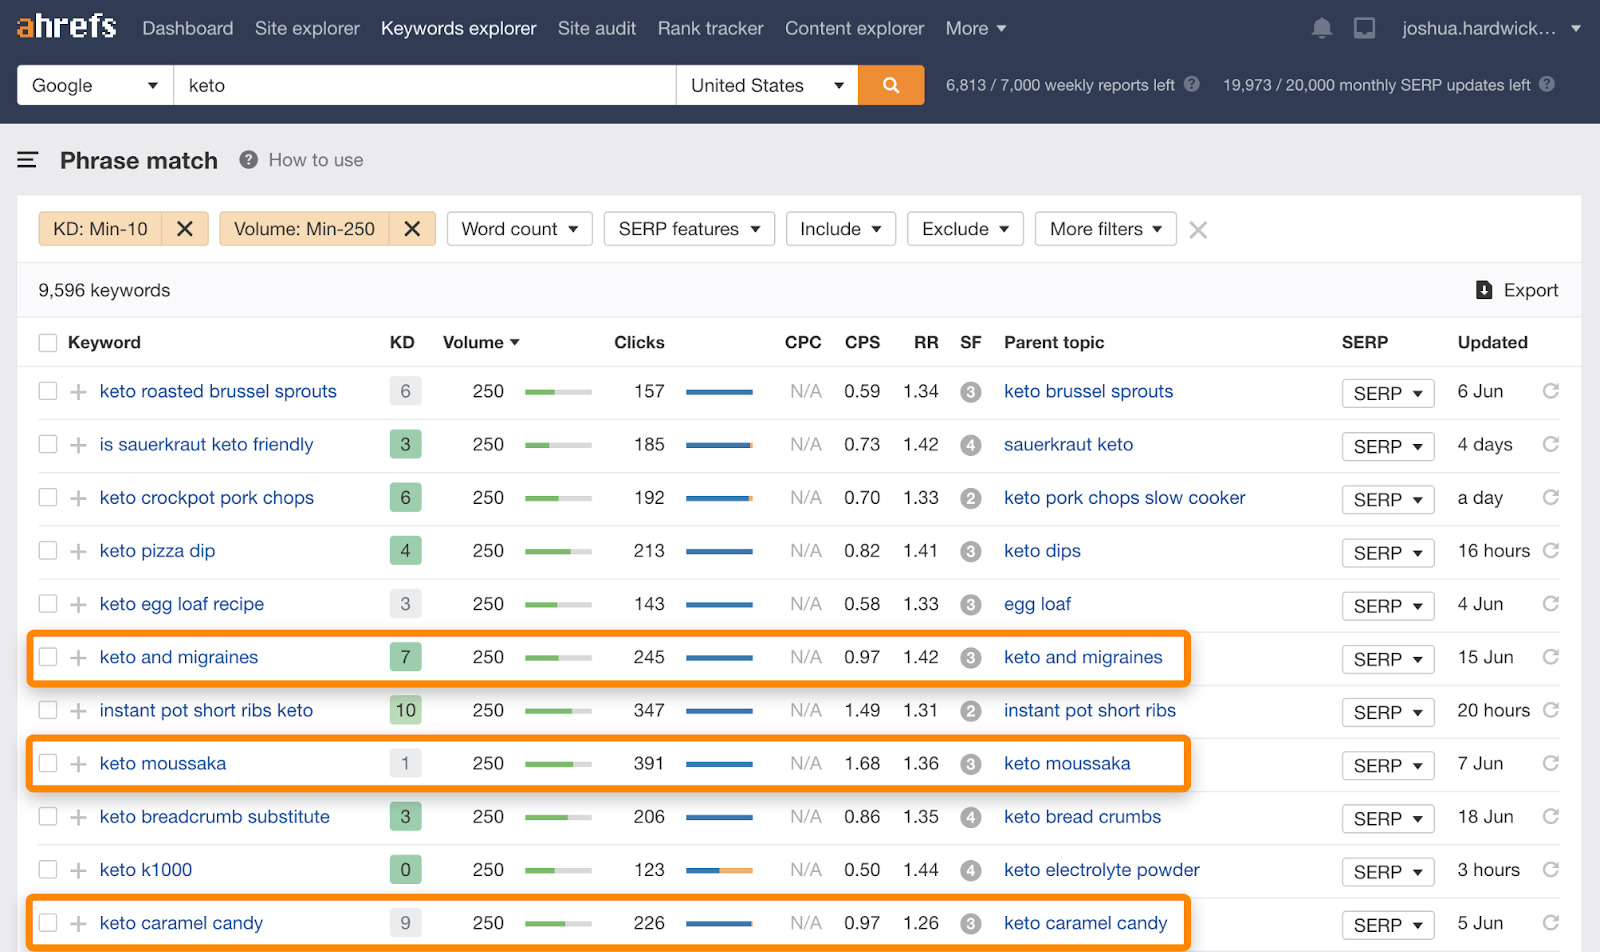Tick the select-all Keyword header checkbox
The width and height of the screenshot is (1600, 952).
pos(48,343)
